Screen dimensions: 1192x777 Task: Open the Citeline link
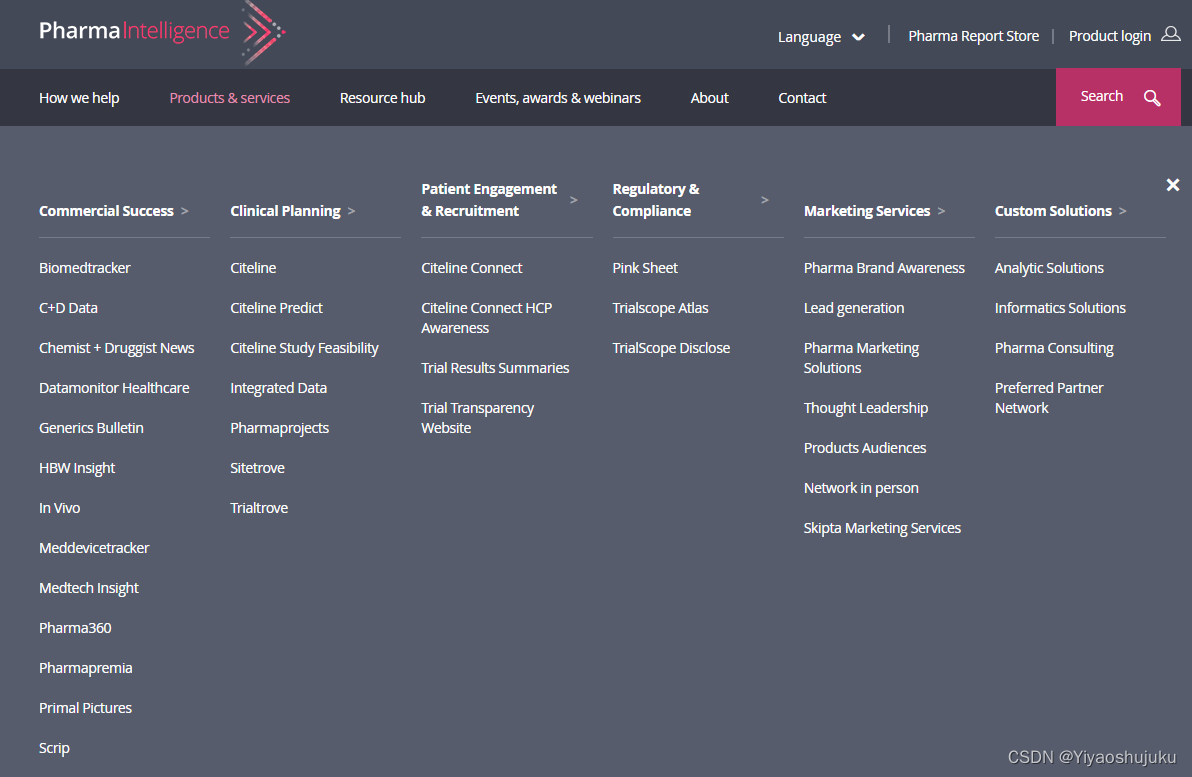pos(253,268)
